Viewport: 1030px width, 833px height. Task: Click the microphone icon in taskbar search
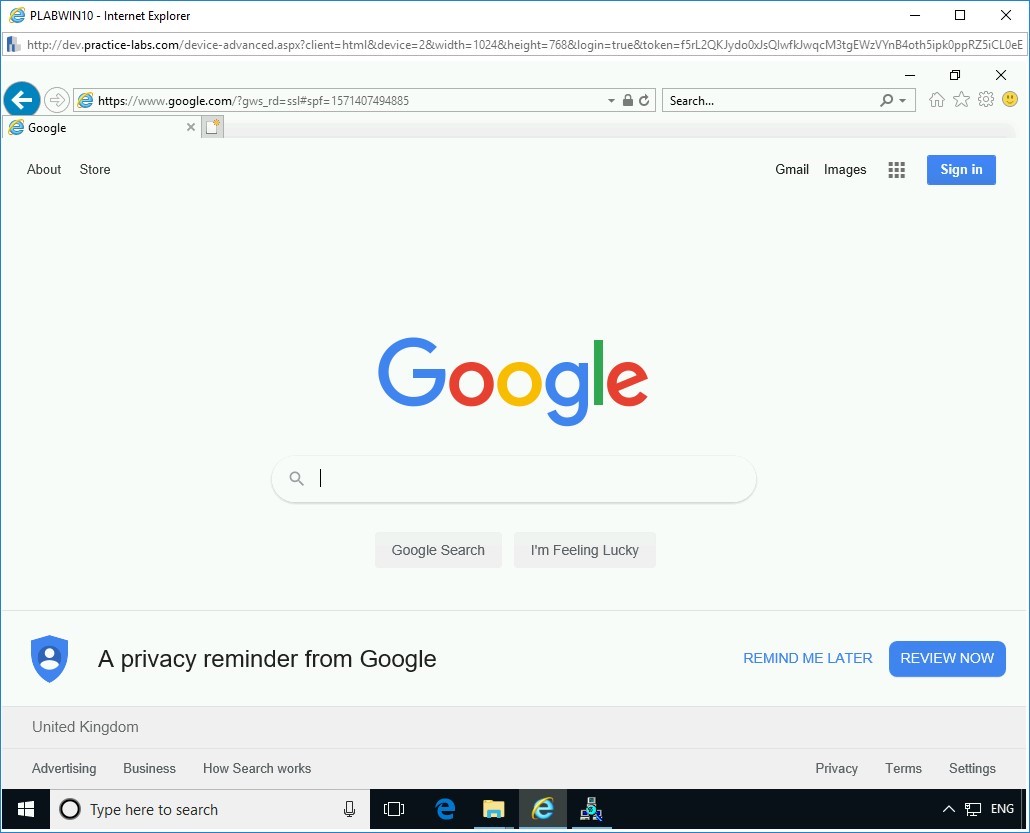point(349,809)
